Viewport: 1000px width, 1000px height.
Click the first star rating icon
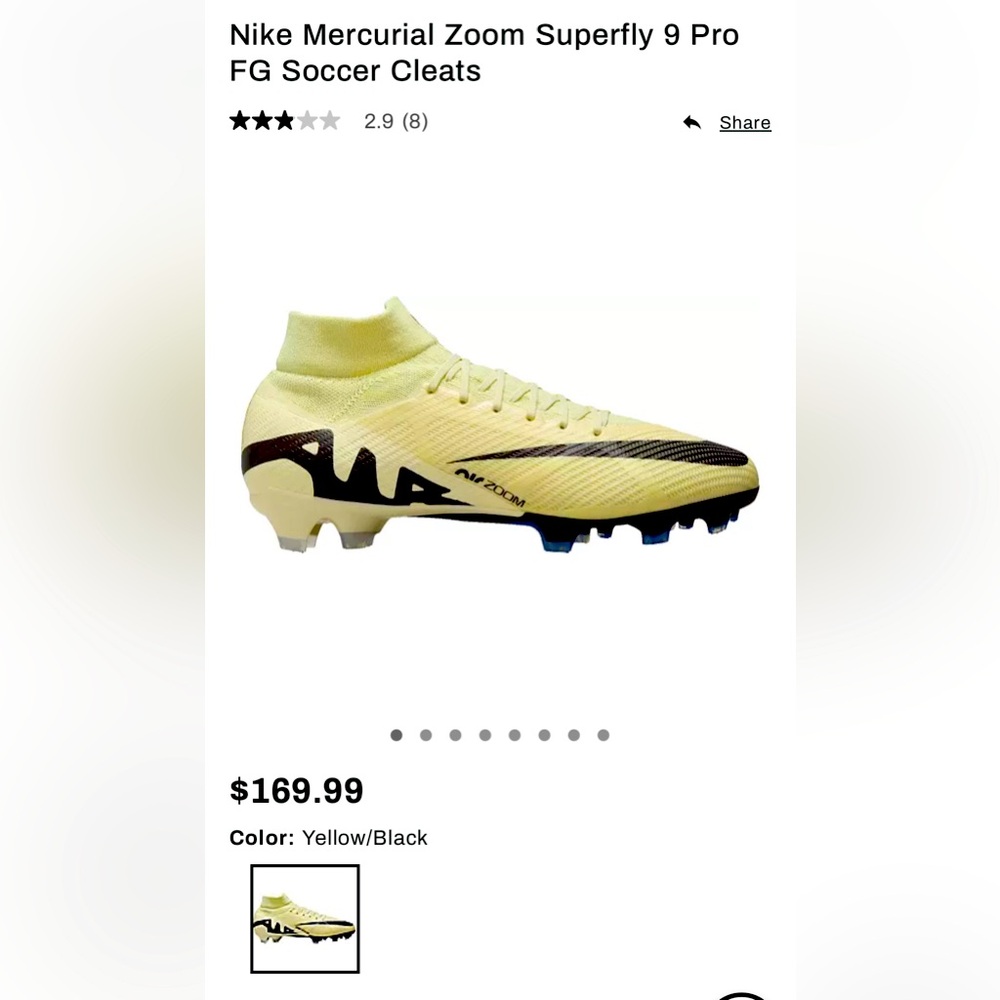point(240,120)
